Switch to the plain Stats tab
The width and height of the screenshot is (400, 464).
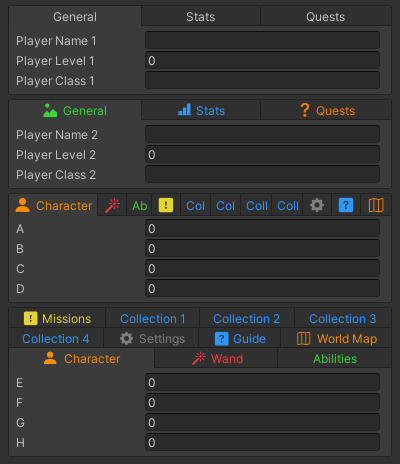coord(201,16)
